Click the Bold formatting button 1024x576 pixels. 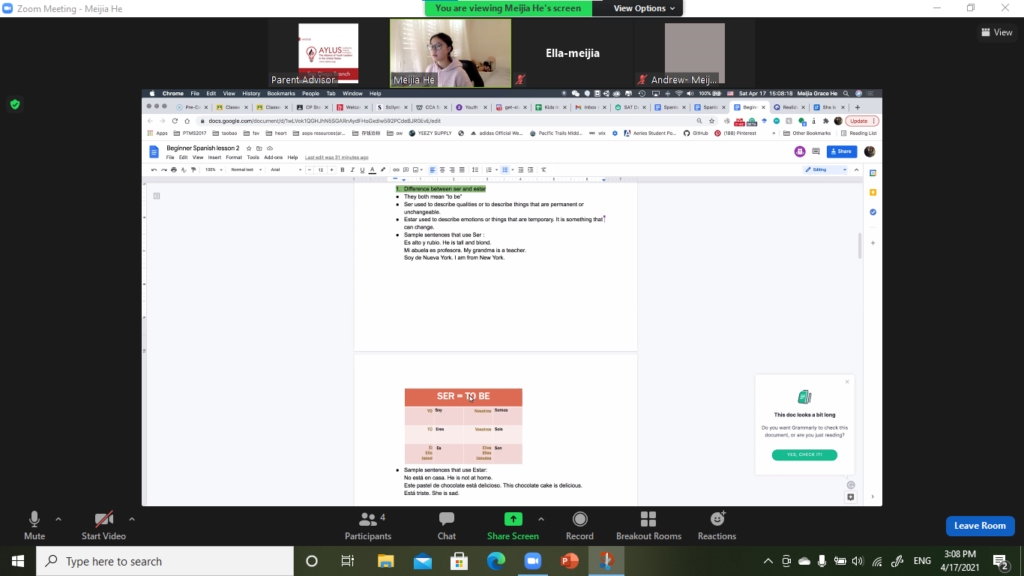342,170
